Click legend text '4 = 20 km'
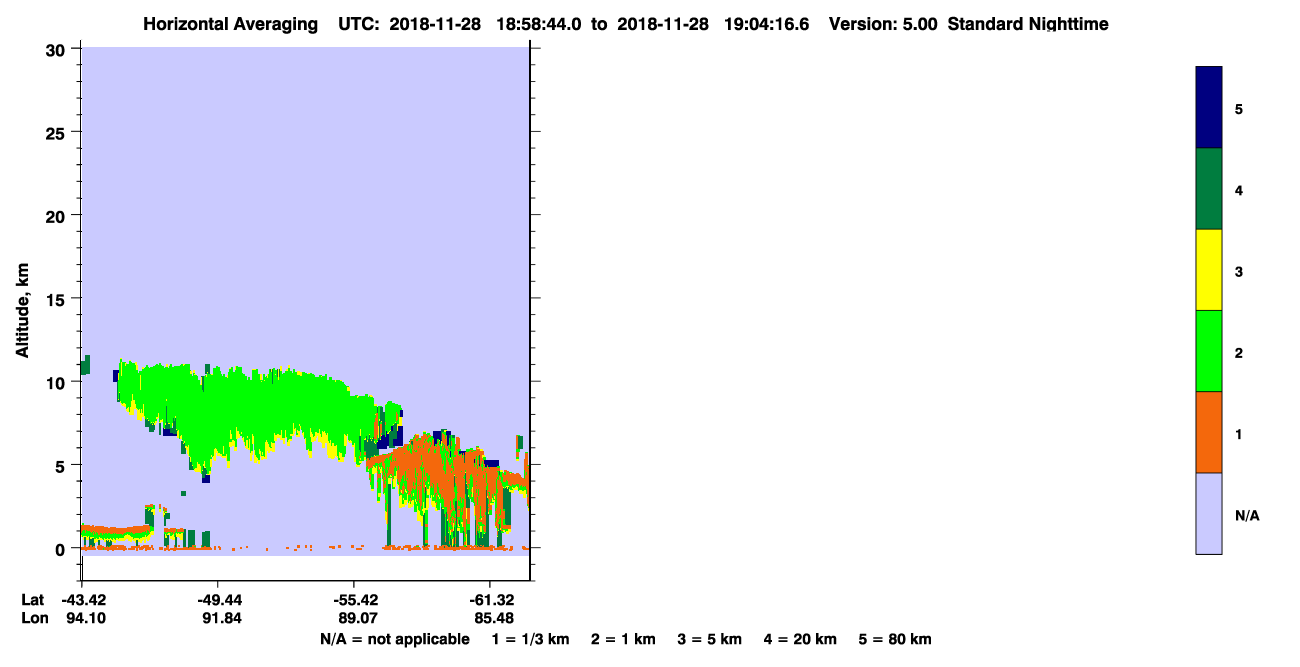This screenshot has height=667, width=1300. pos(800,640)
